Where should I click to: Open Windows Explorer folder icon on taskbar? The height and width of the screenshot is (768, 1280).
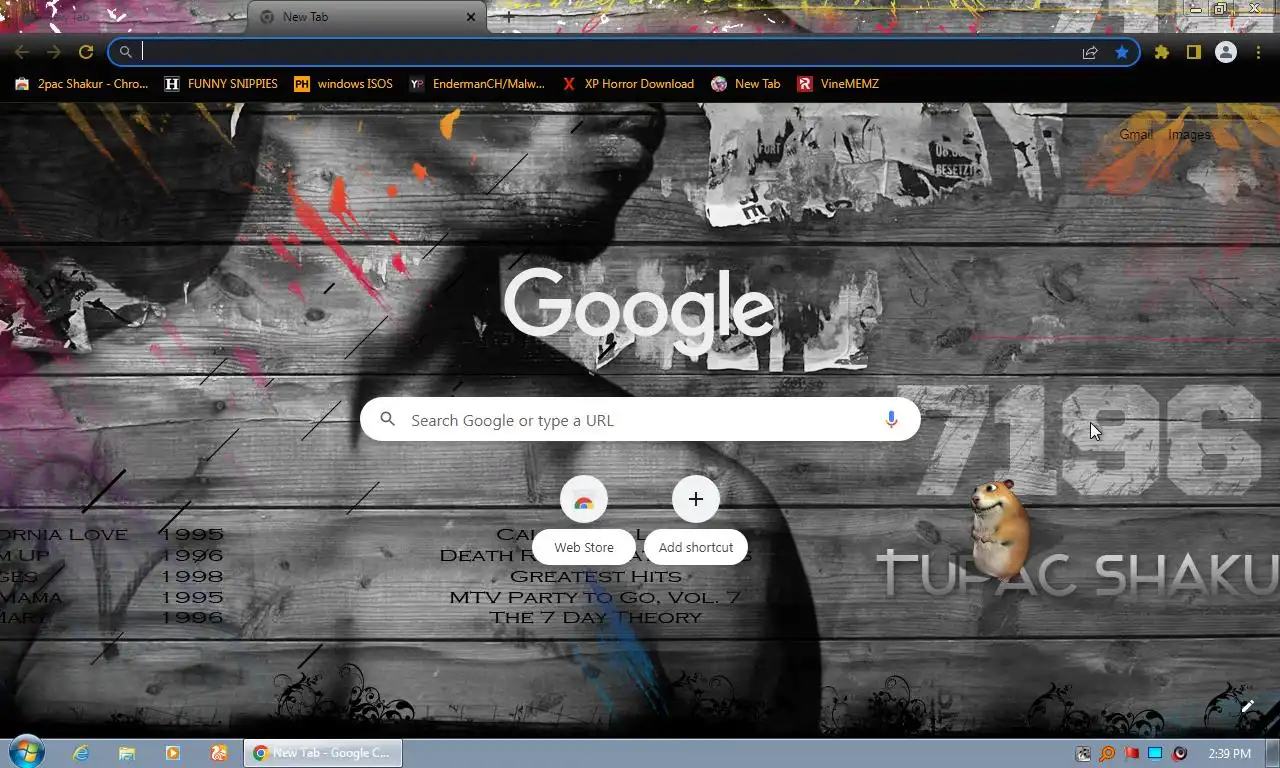127,753
